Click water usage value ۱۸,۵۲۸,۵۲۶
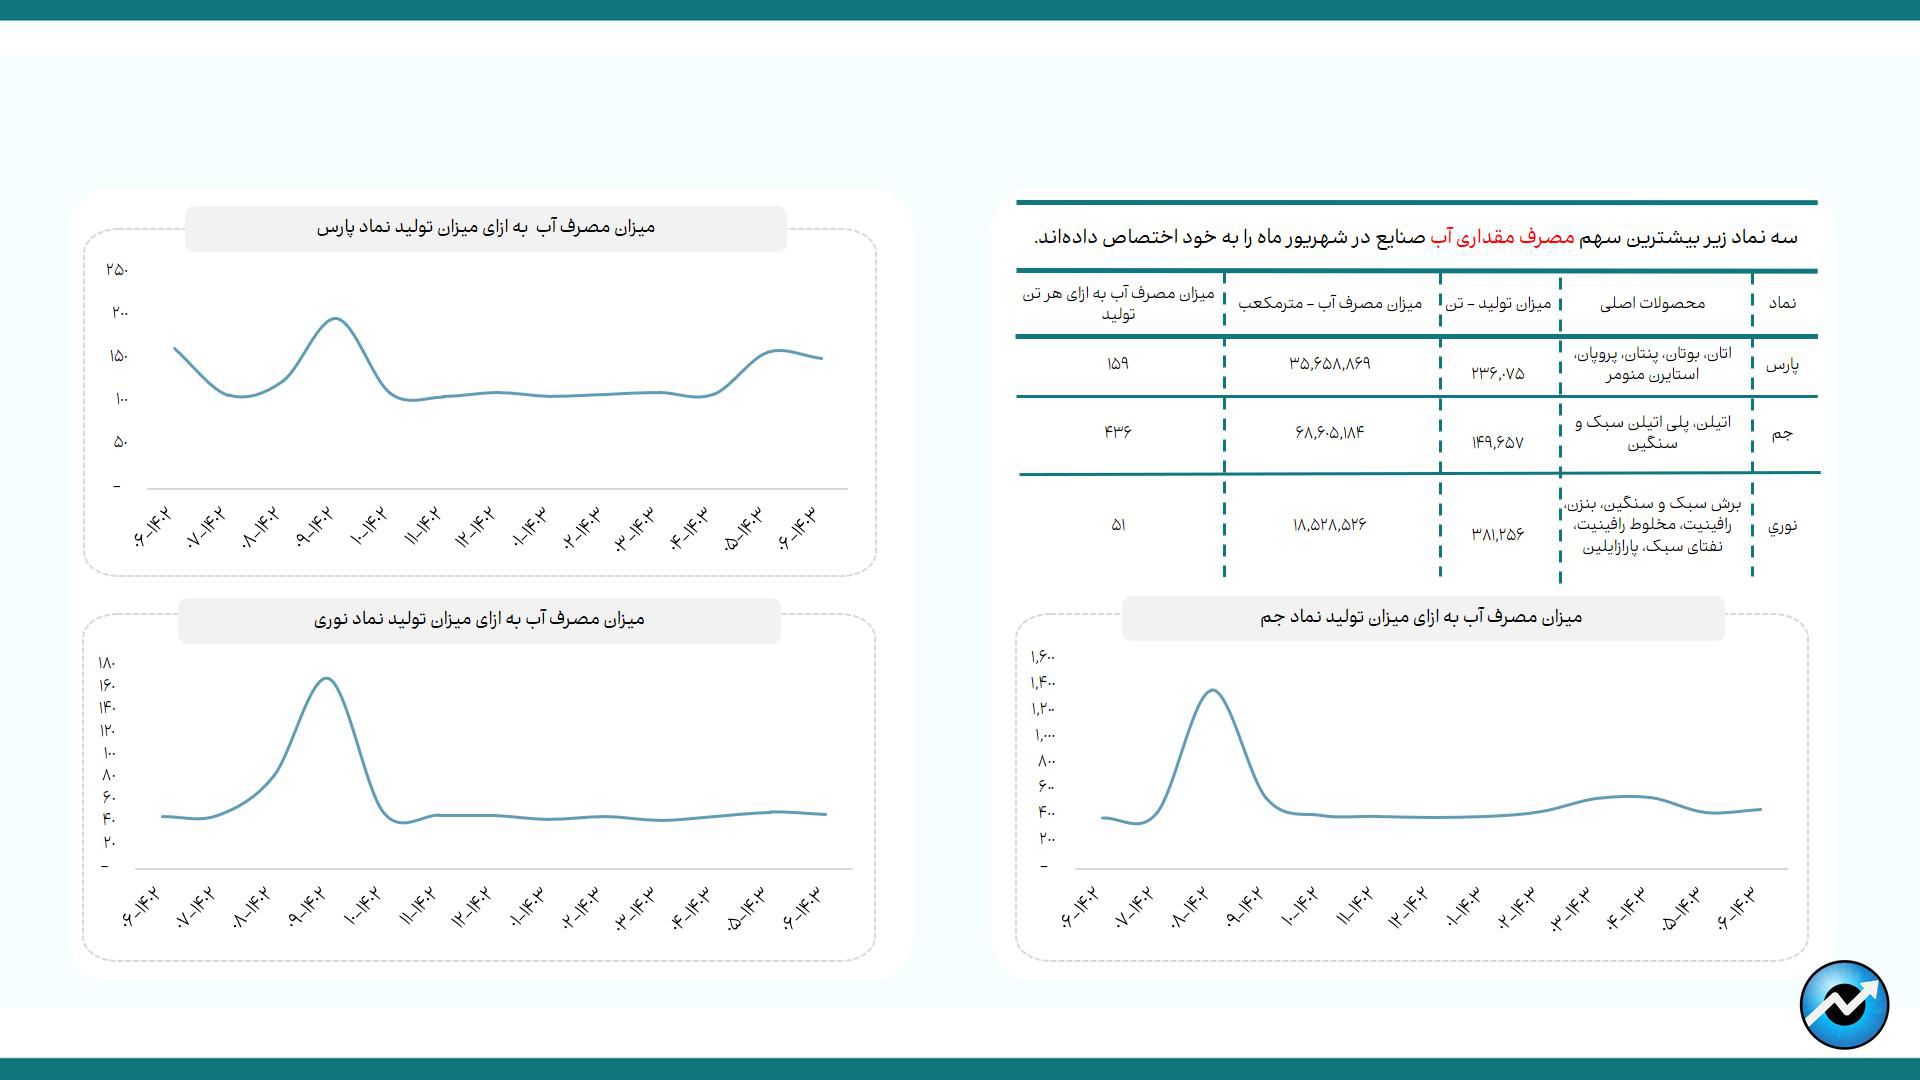 click(1329, 524)
